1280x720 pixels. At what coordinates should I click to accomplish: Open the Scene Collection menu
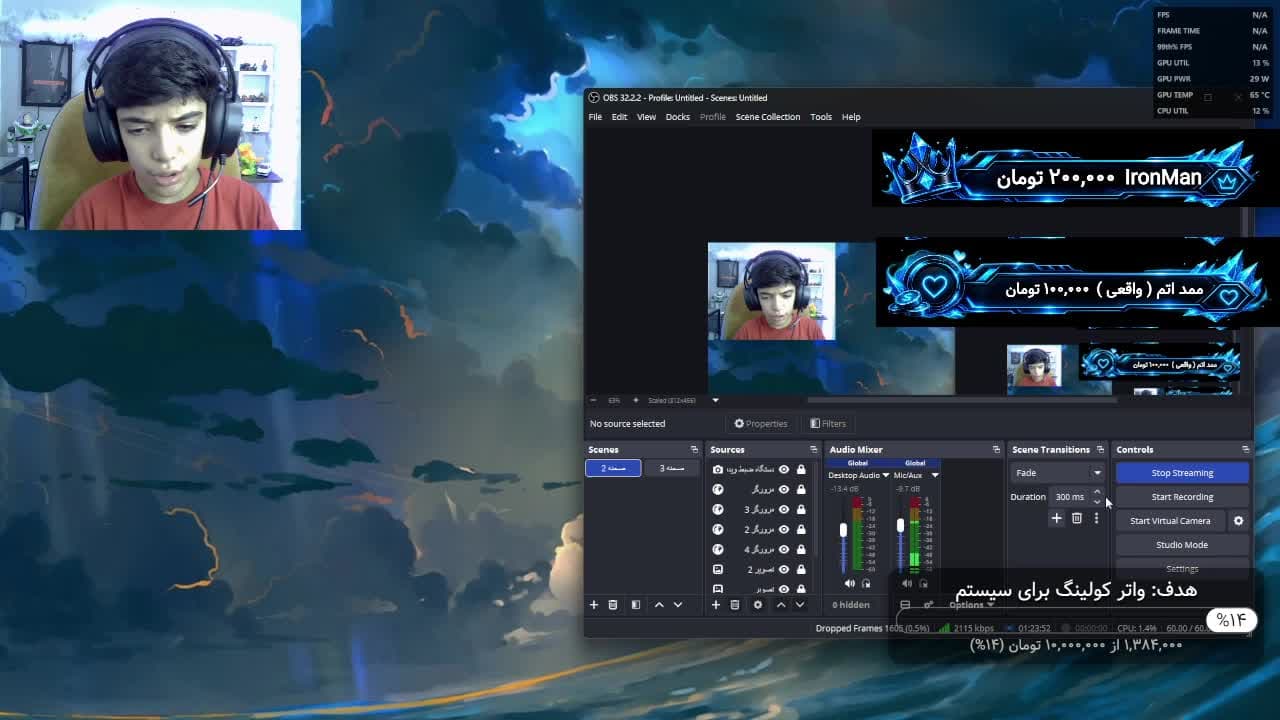pos(768,117)
